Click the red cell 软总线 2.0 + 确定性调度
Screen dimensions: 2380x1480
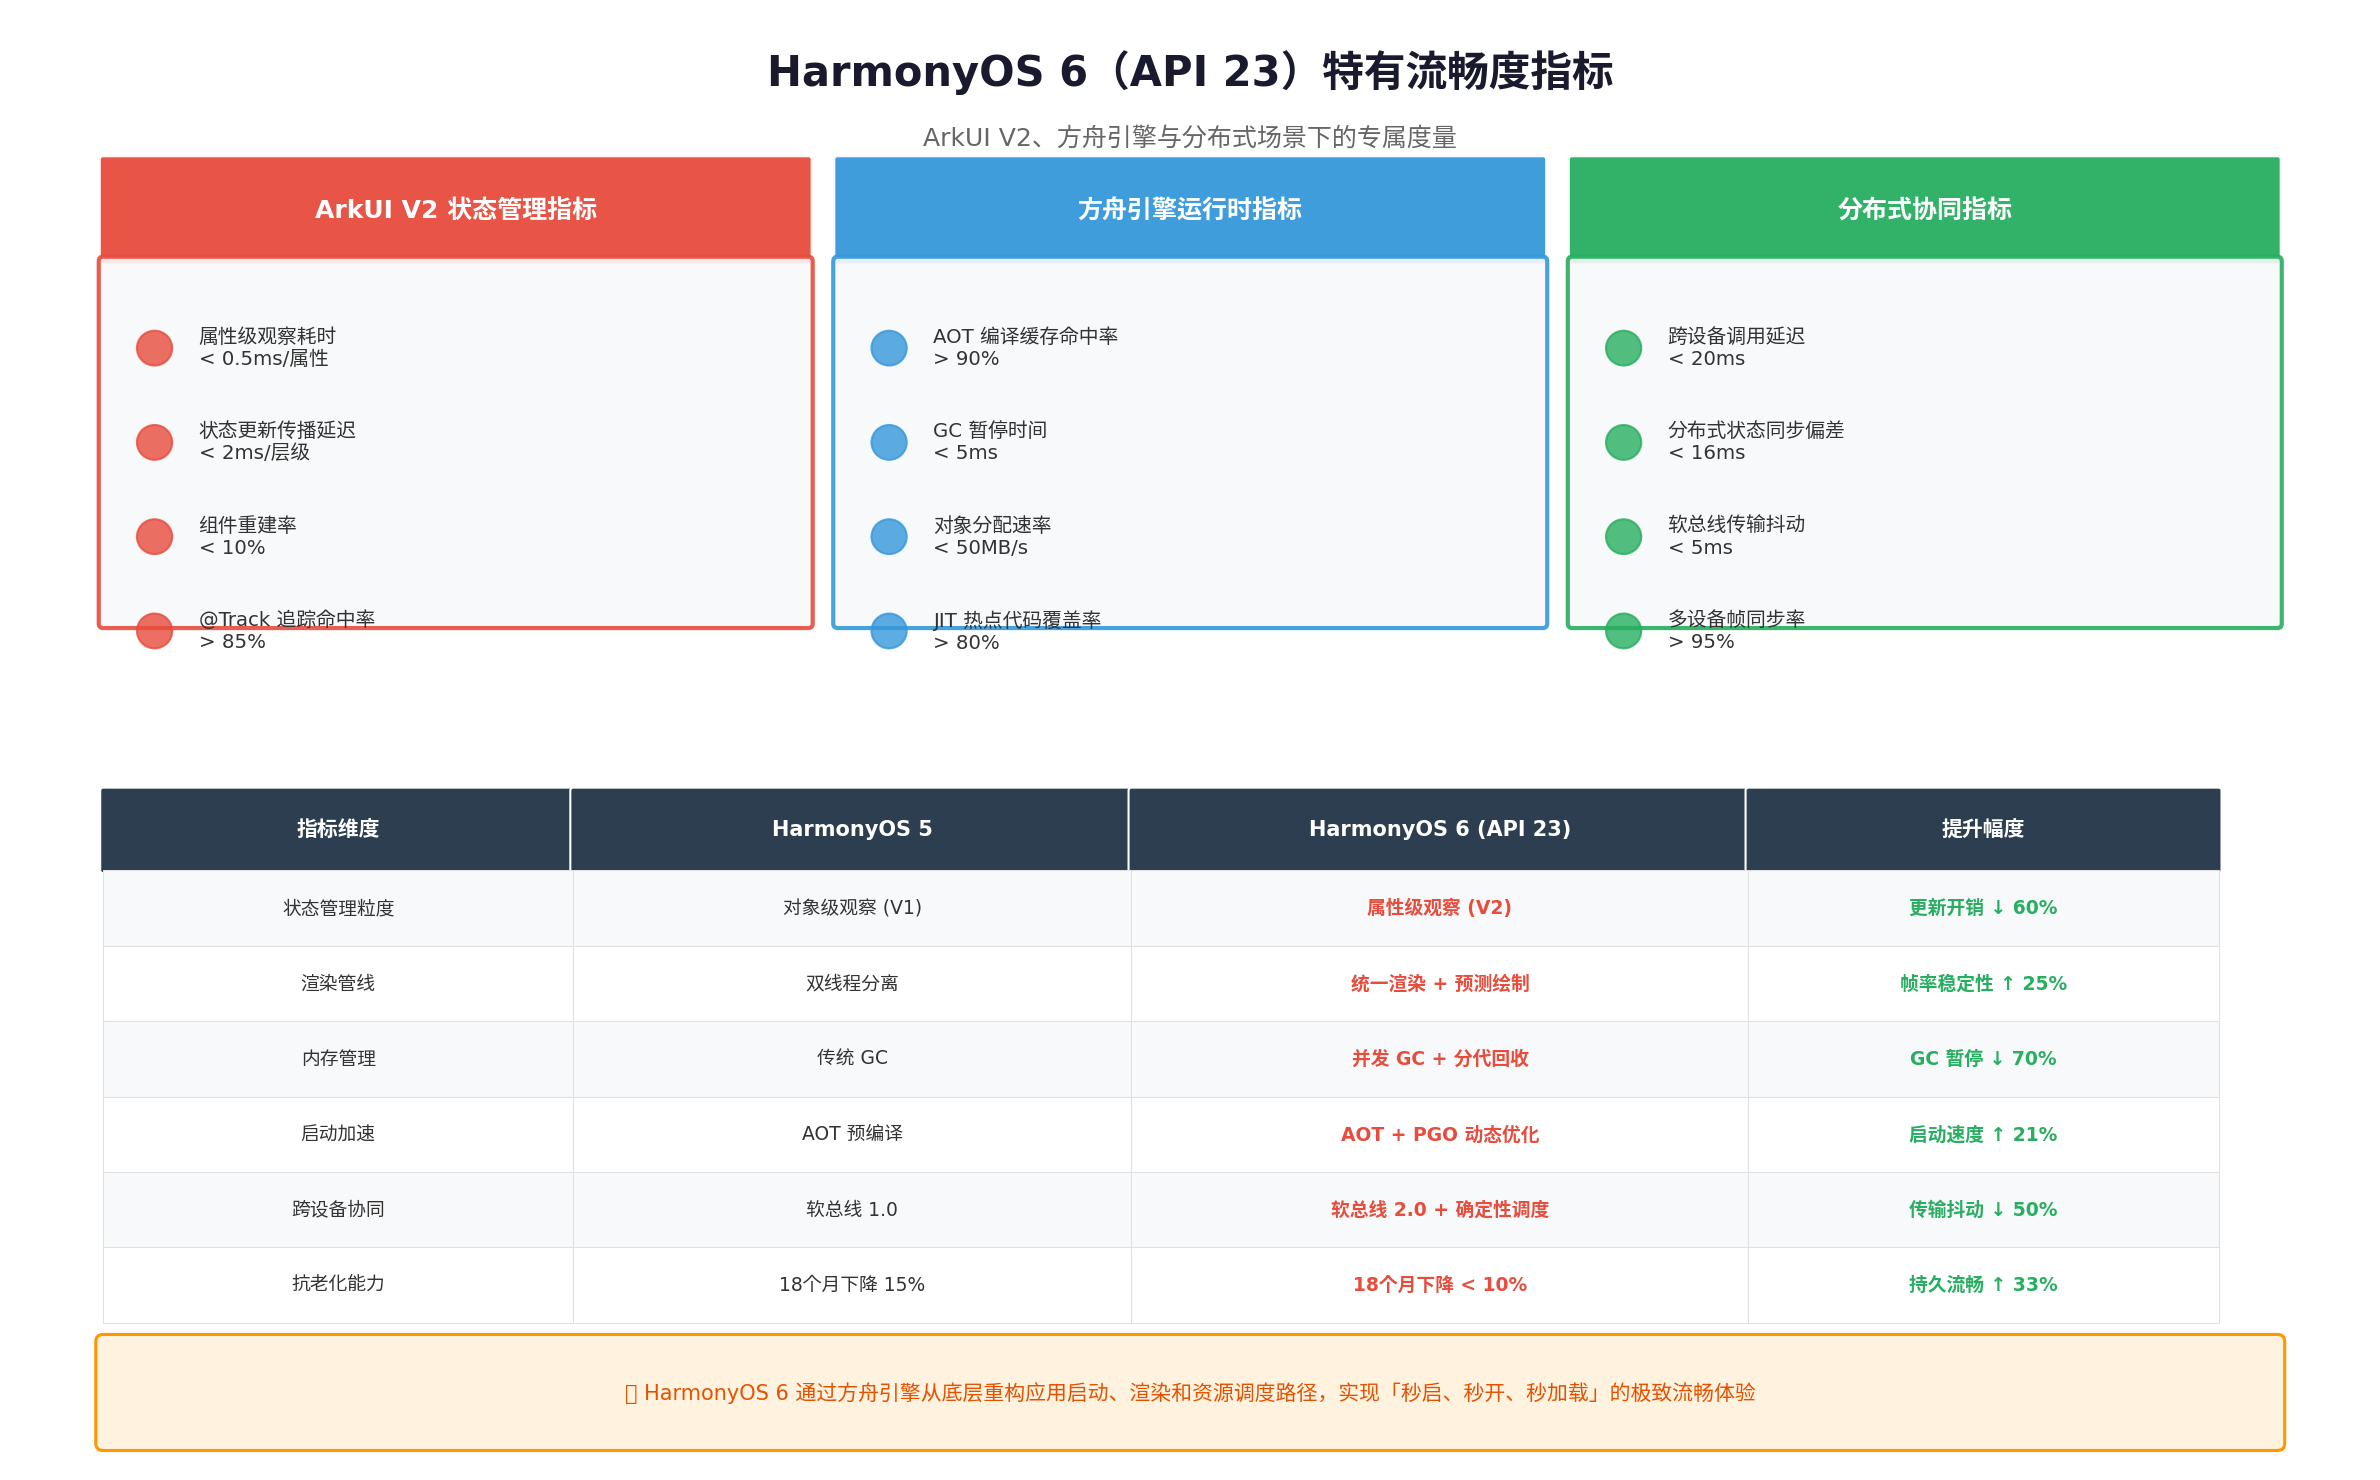click(x=1439, y=1210)
